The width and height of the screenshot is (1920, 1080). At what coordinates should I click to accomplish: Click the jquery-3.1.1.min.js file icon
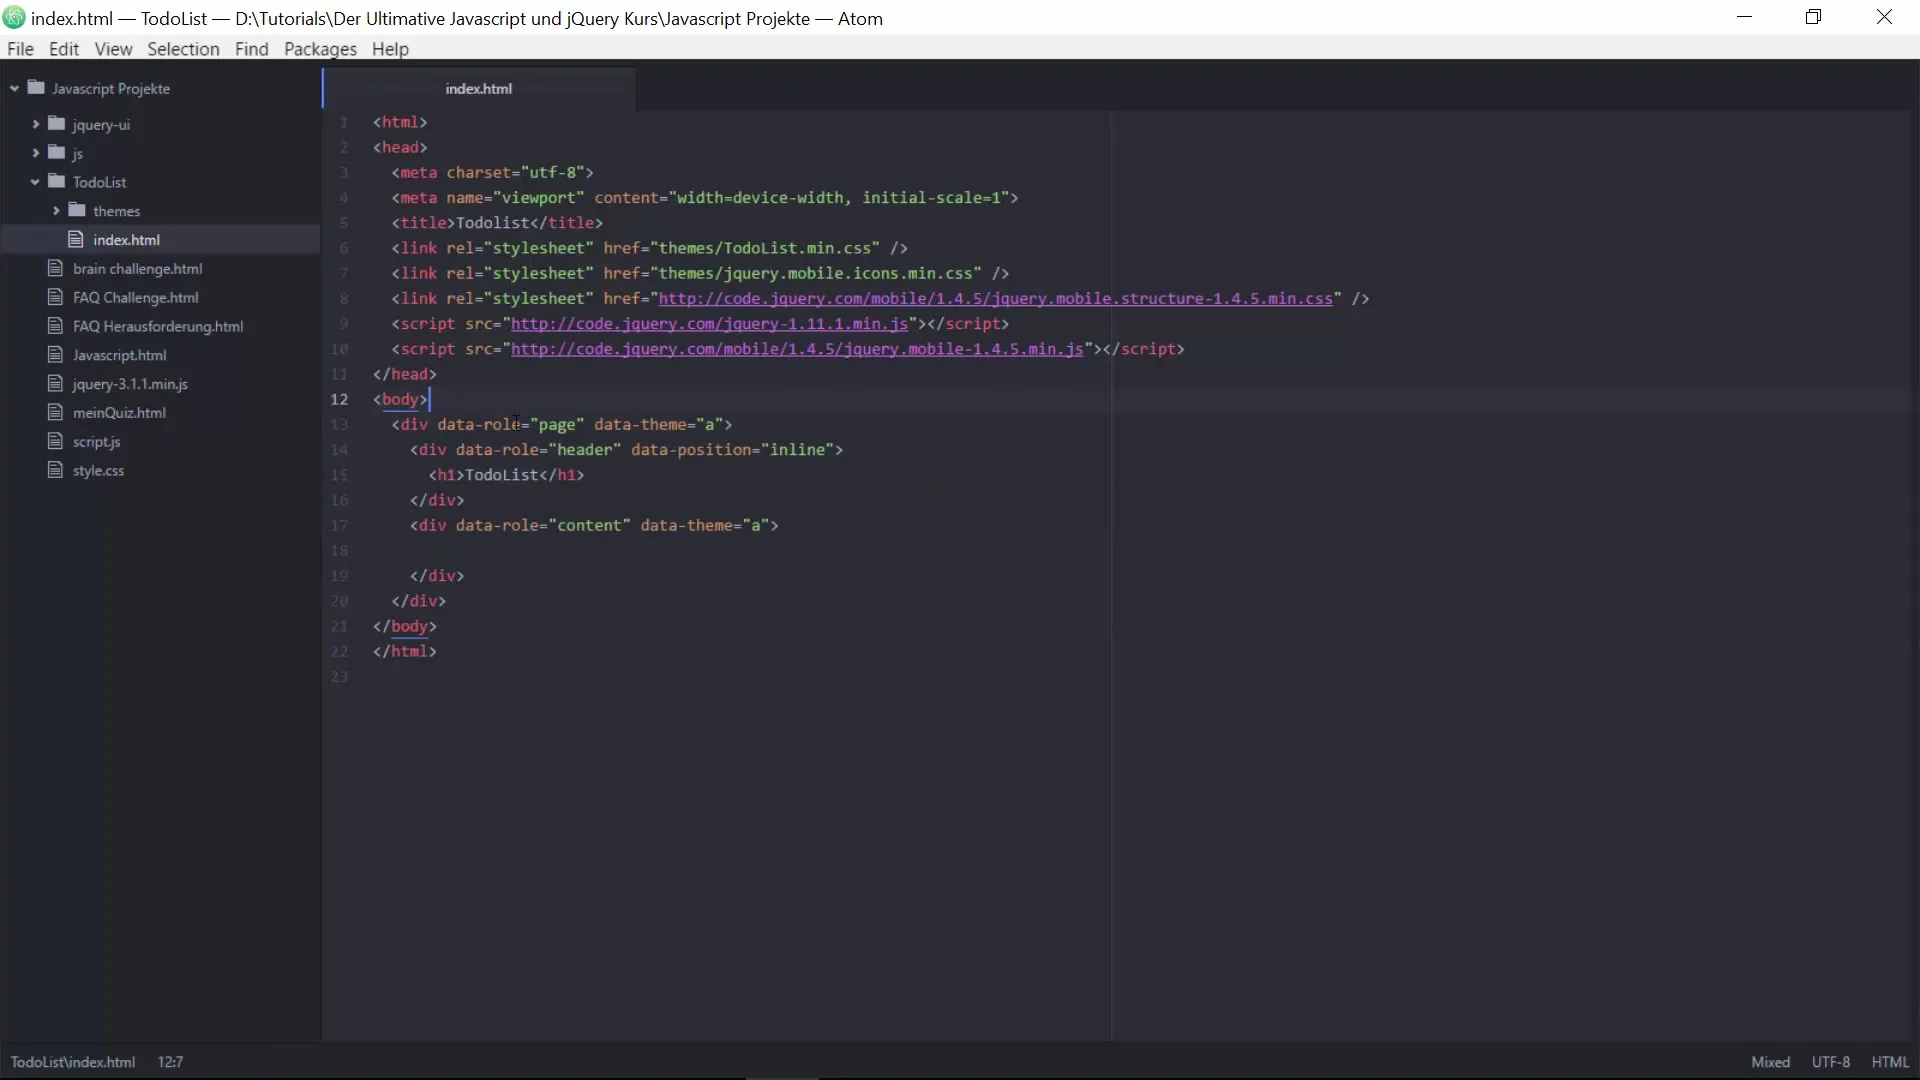click(x=55, y=384)
